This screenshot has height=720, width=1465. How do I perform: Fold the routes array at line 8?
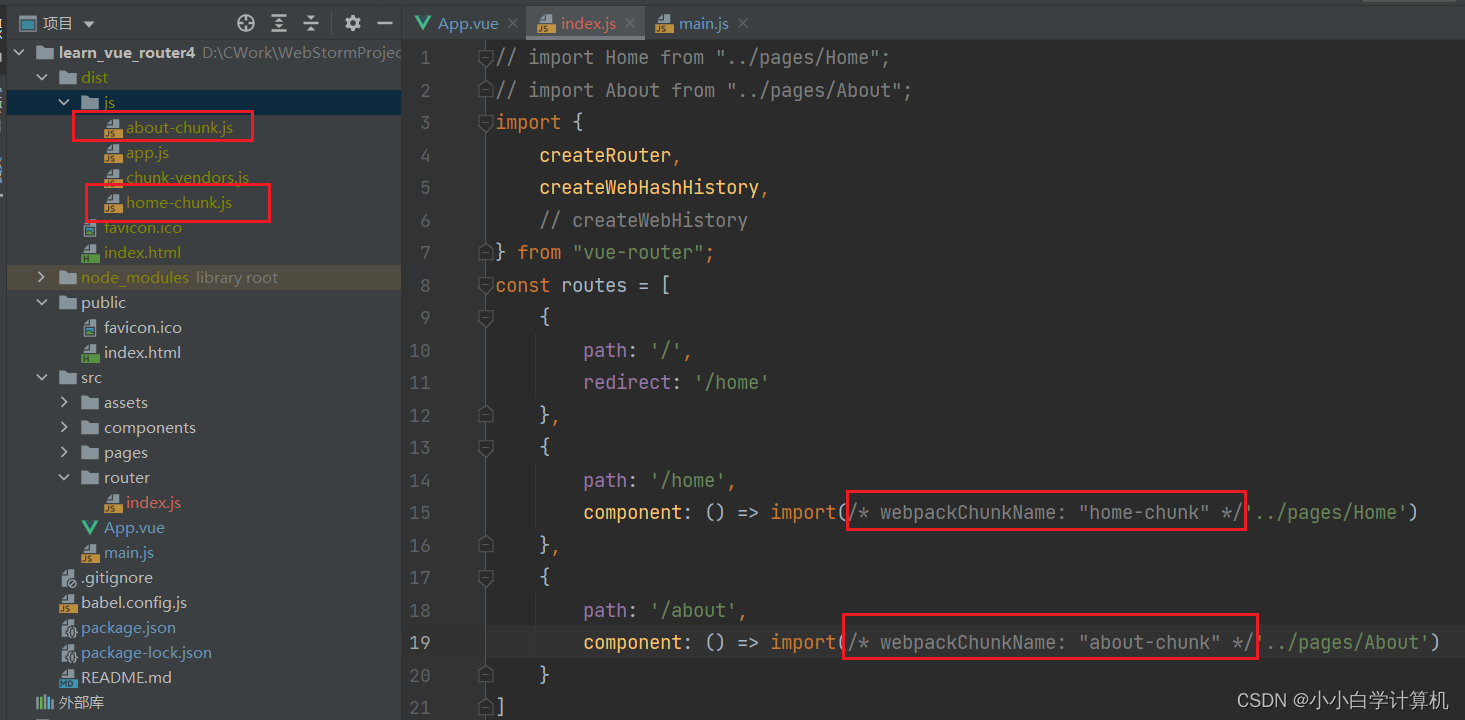point(486,285)
